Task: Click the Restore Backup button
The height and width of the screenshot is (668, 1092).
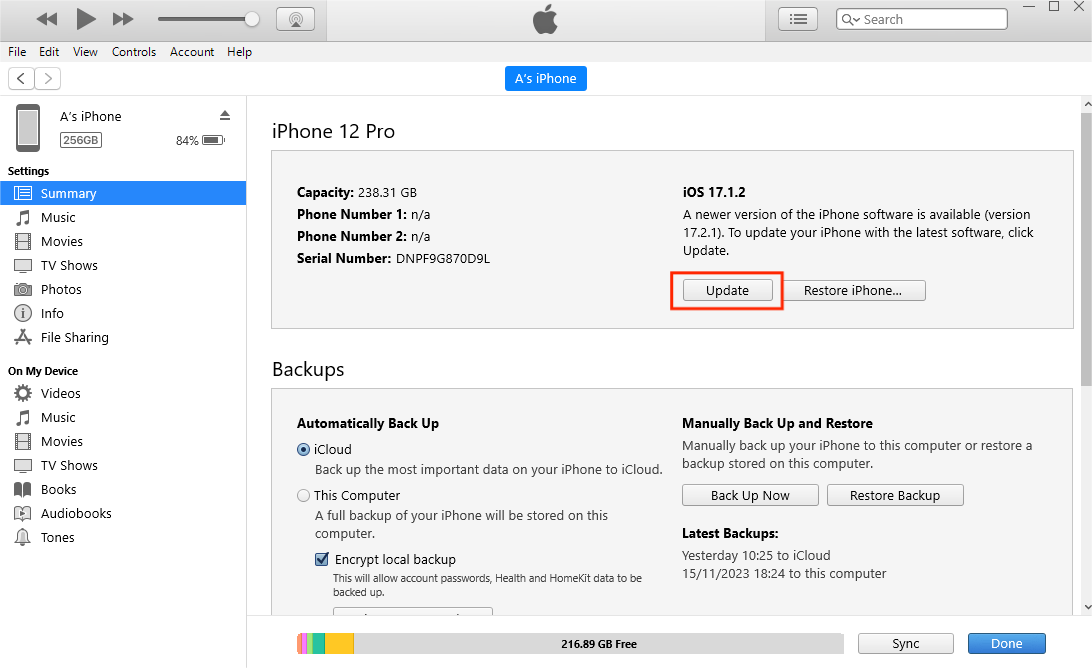Action: click(895, 495)
